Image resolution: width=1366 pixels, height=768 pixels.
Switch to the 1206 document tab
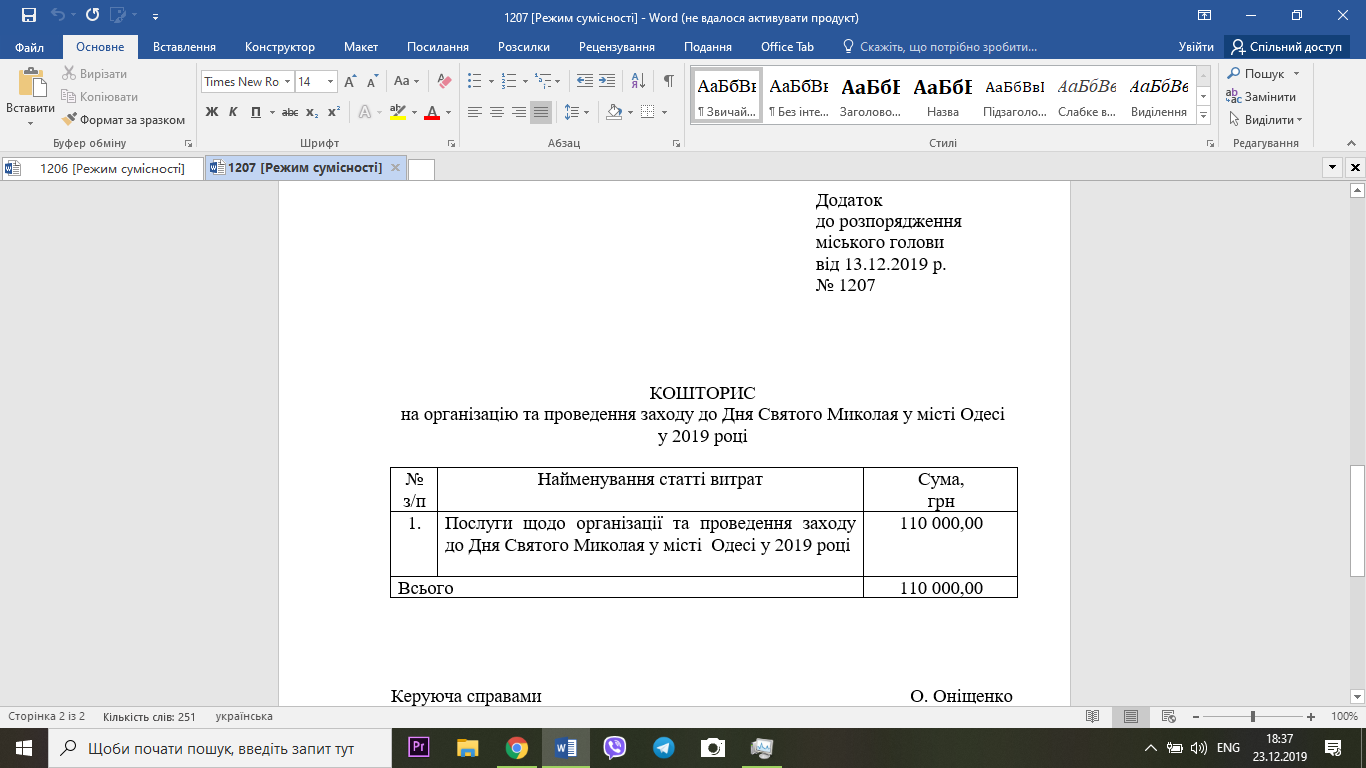click(102, 169)
